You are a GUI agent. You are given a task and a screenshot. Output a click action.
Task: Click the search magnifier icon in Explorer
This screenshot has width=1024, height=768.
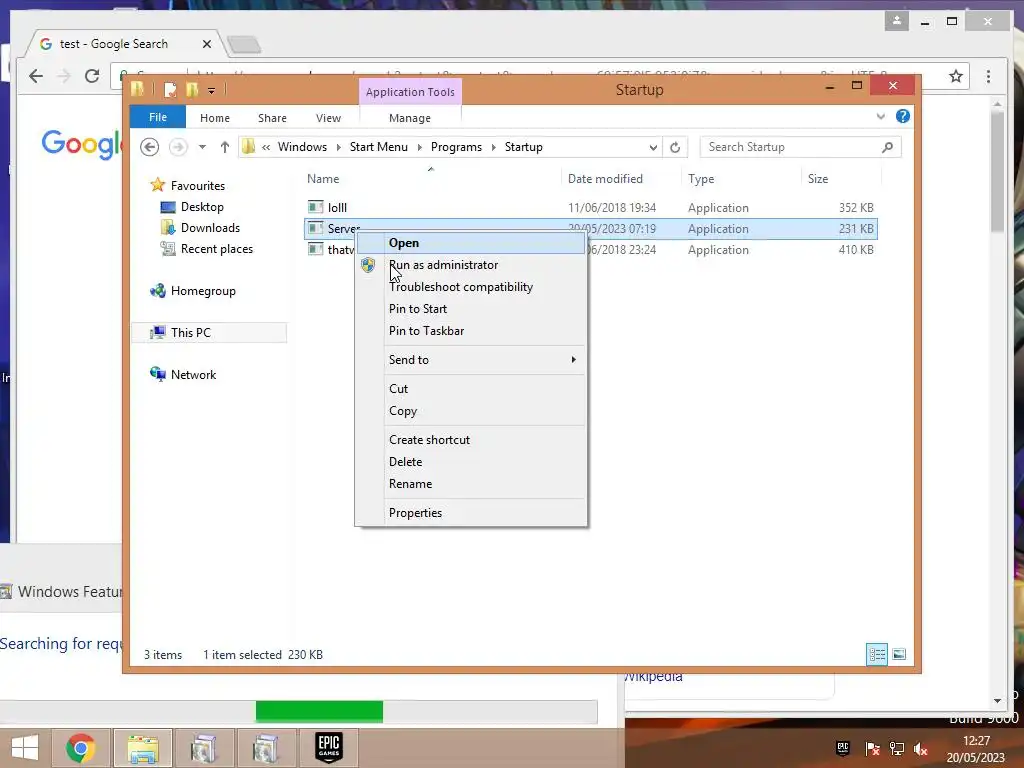point(888,147)
